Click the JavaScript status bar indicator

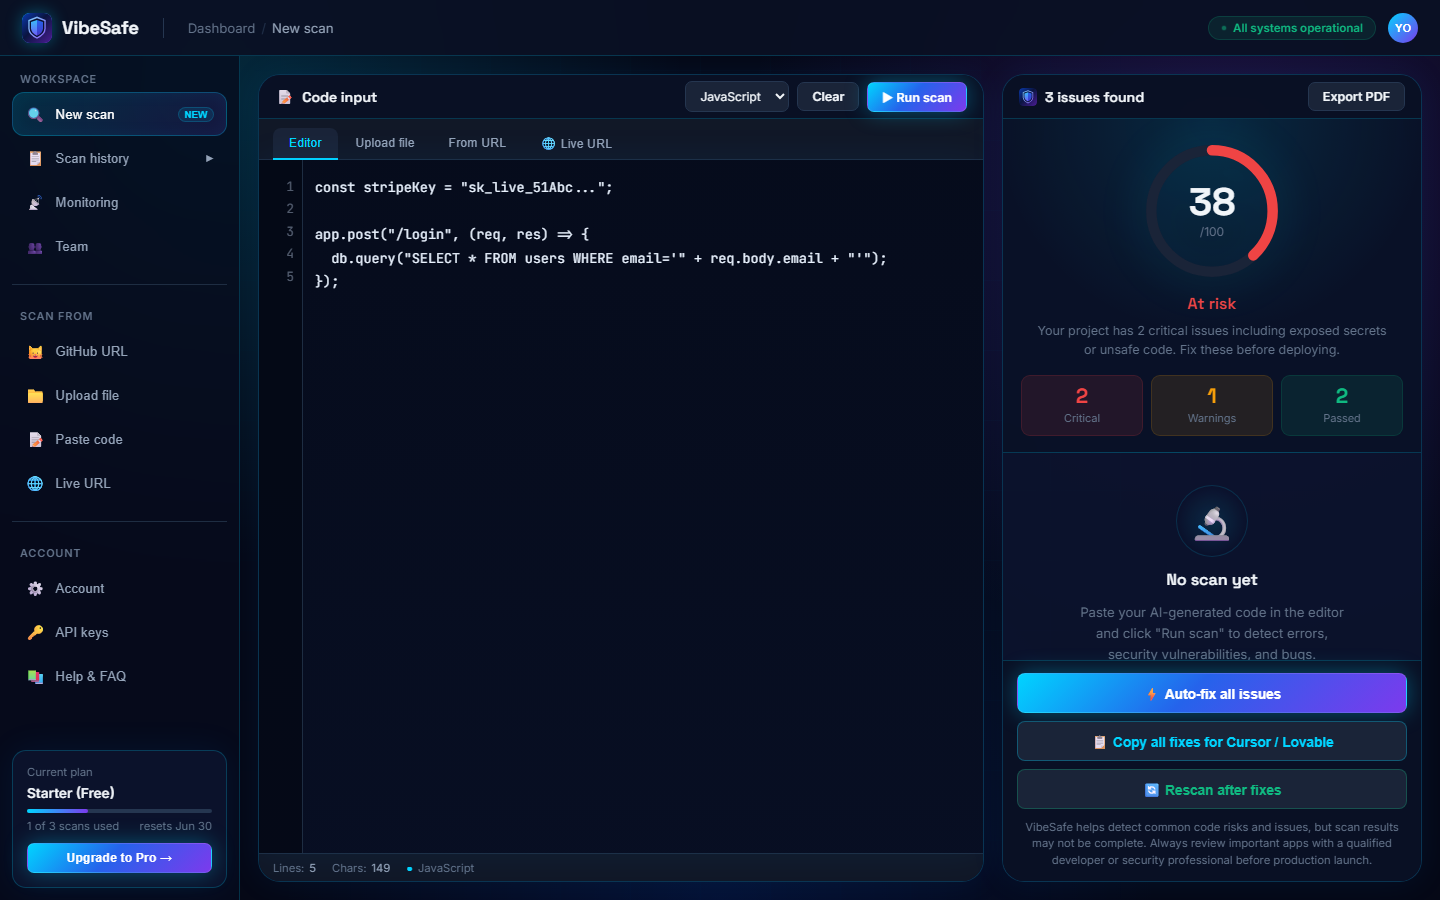click(441, 868)
